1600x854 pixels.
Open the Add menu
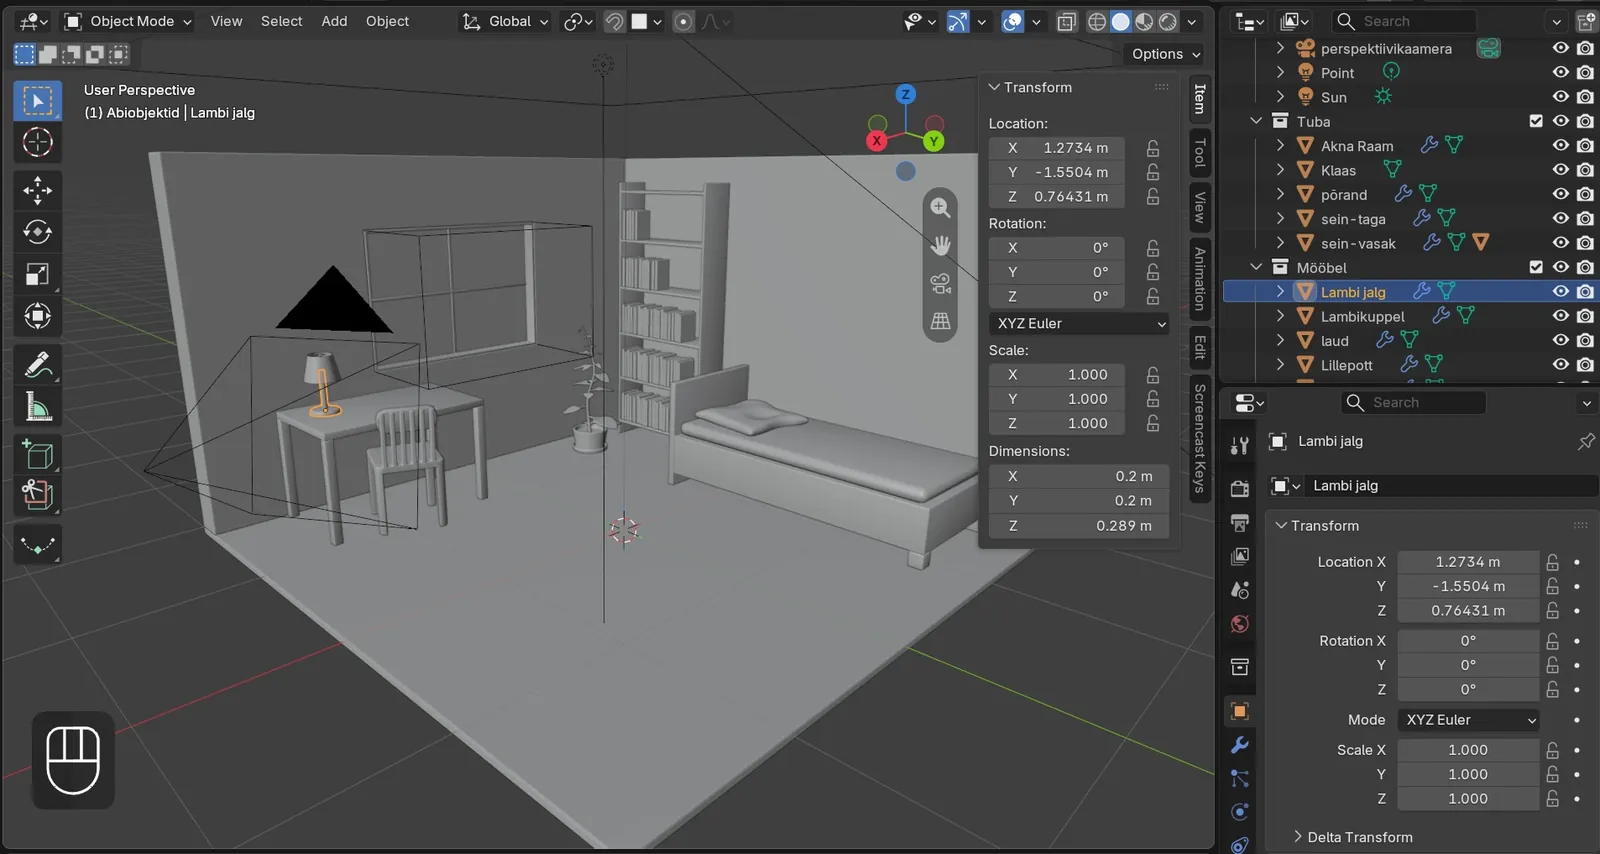point(334,21)
